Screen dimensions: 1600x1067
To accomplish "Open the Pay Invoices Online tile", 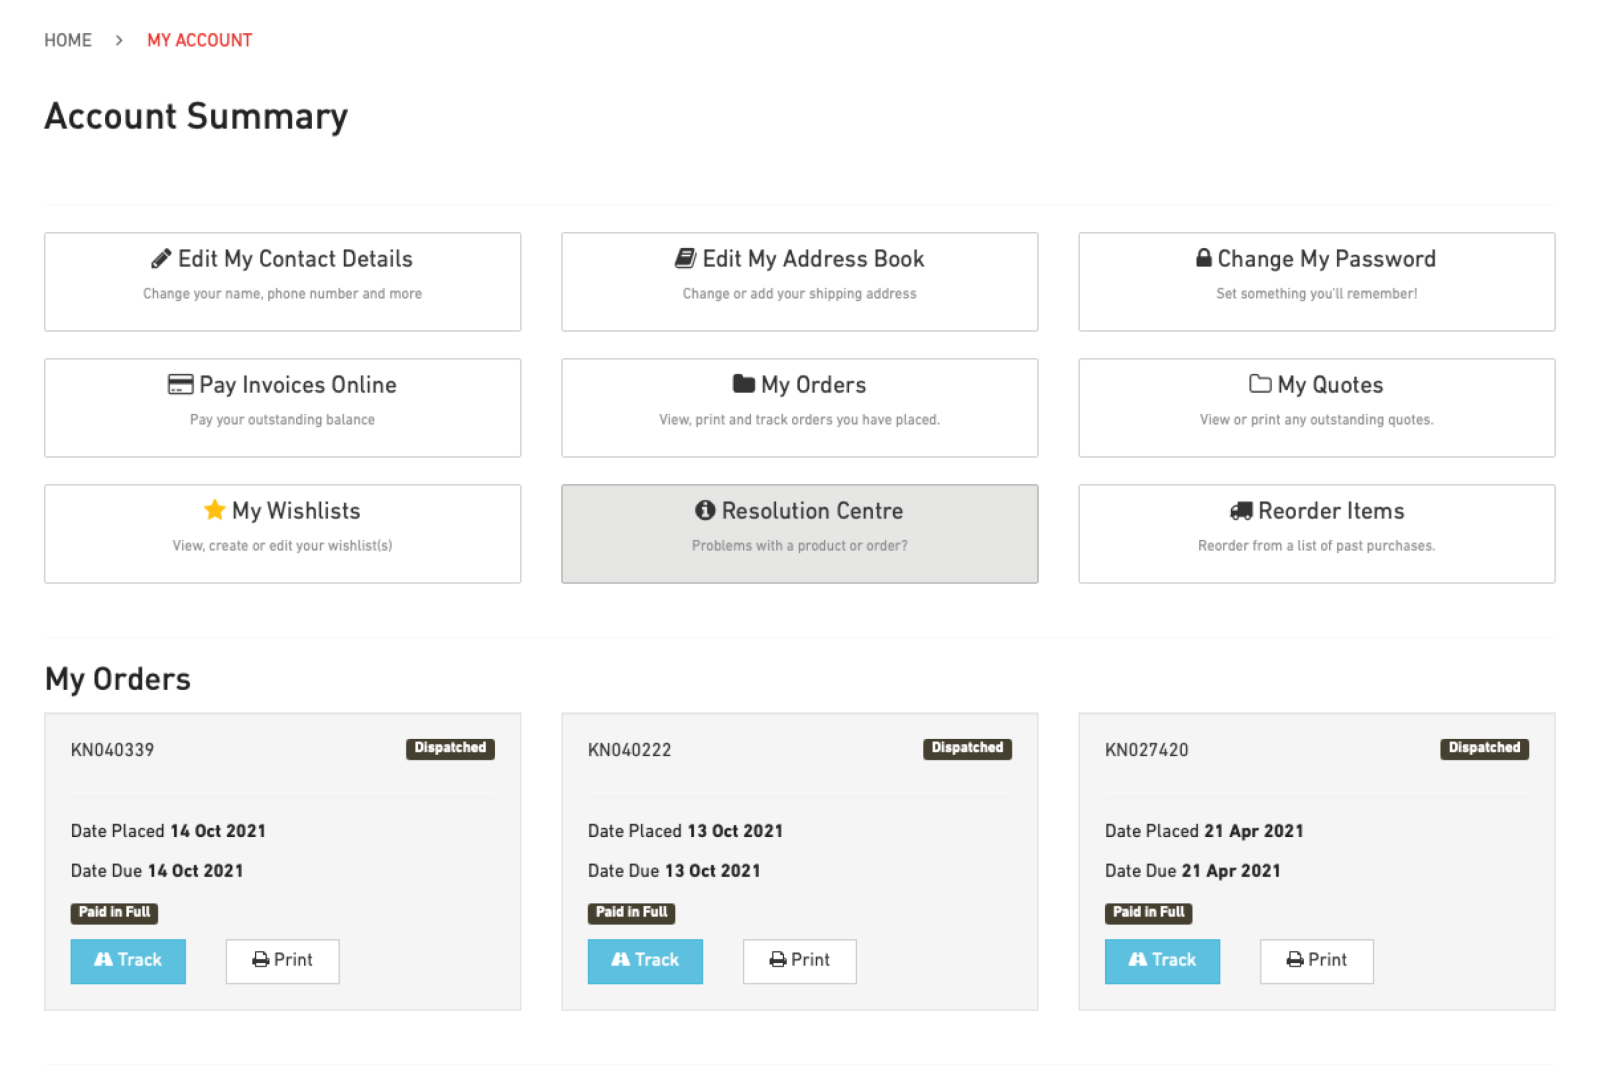I will [x=283, y=408].
